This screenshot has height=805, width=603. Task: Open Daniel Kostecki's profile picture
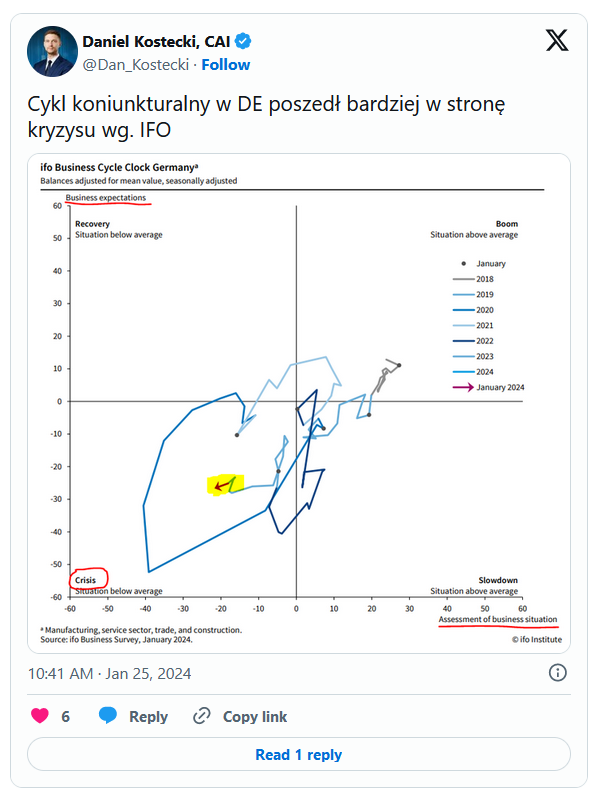click(x=53, y=52)
